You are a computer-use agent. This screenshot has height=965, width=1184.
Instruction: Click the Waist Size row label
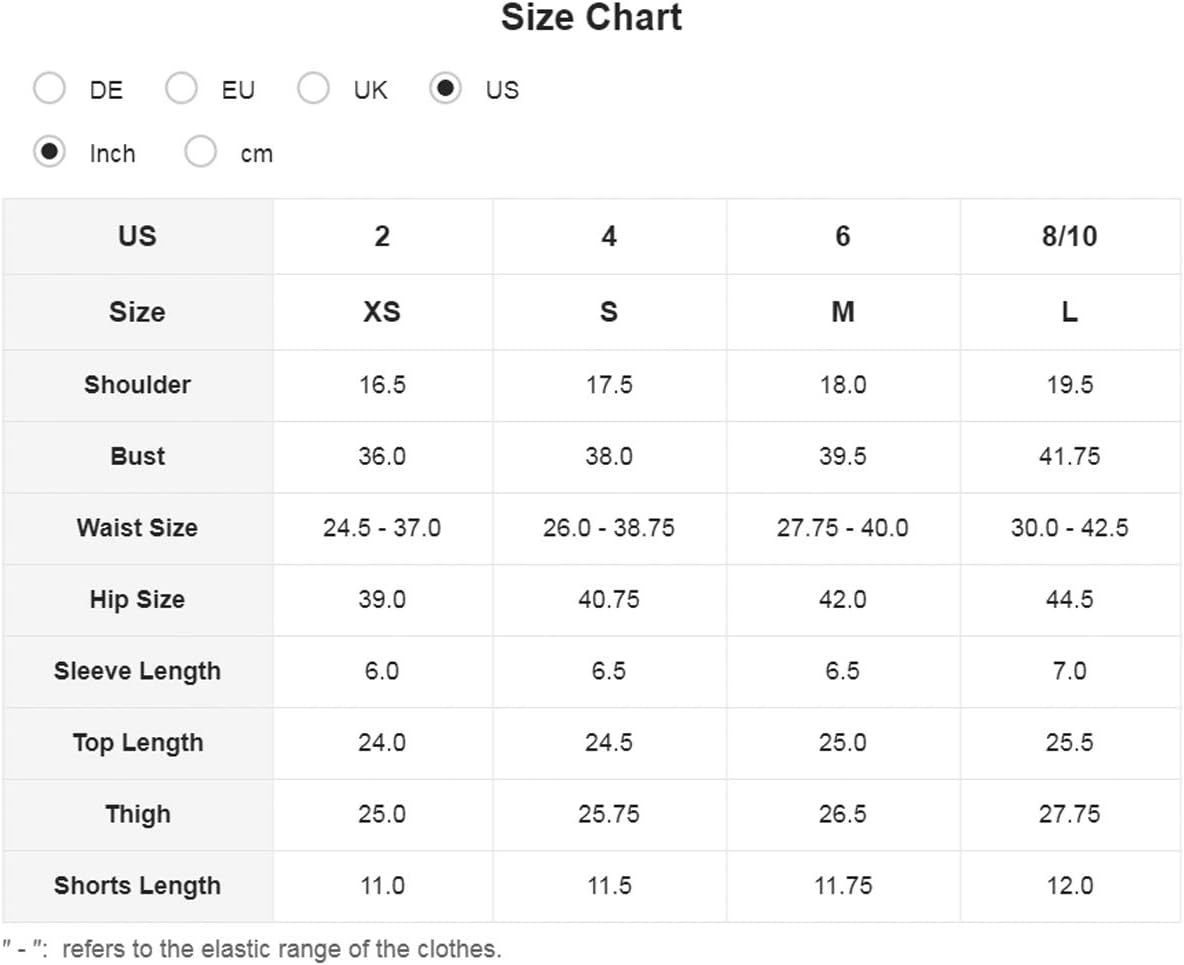pos(137,528)
